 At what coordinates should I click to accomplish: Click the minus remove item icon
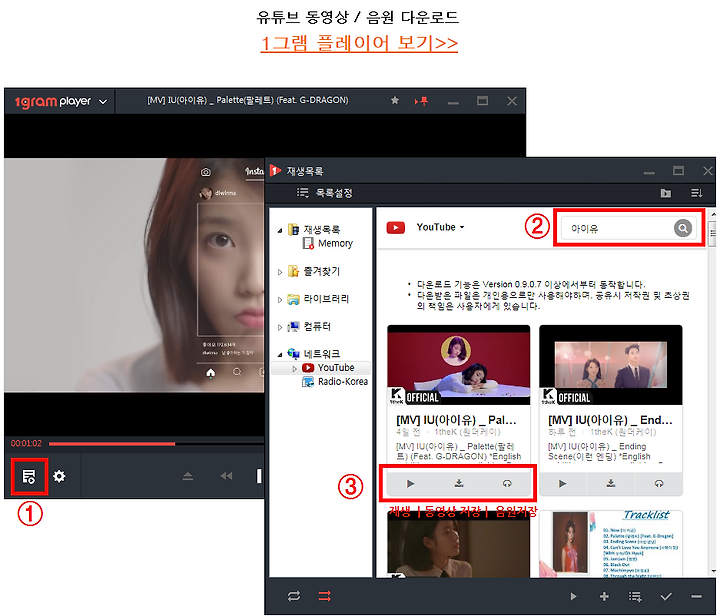point(697,596)
